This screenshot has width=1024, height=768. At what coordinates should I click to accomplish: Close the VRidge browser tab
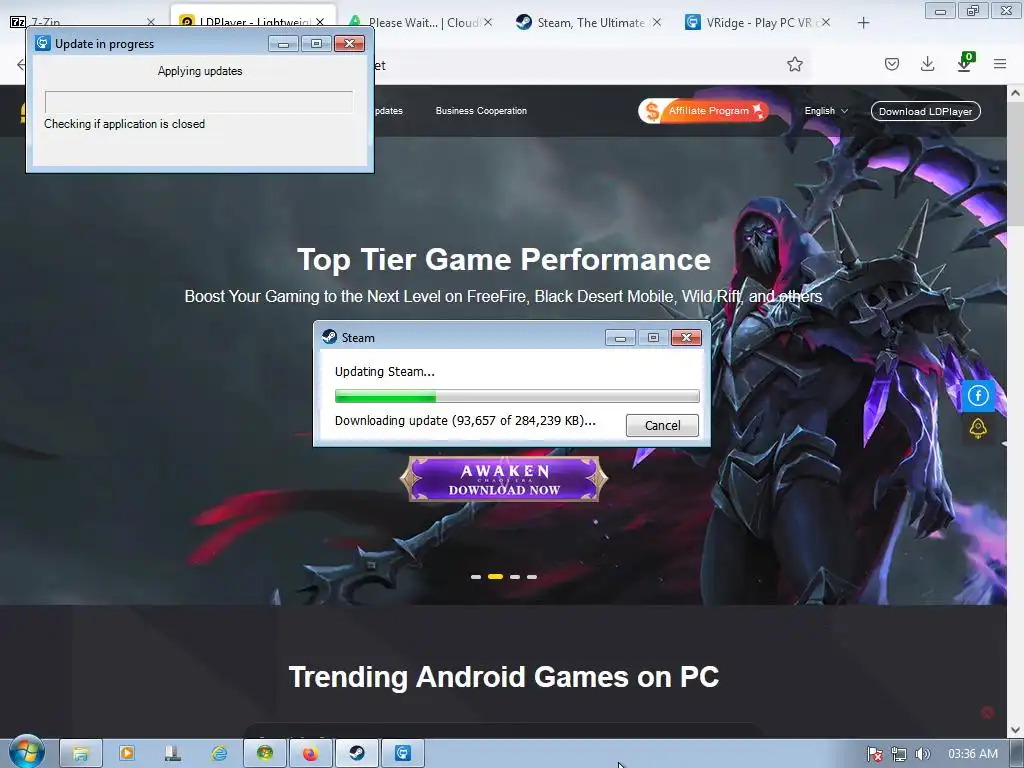(825, 22)
